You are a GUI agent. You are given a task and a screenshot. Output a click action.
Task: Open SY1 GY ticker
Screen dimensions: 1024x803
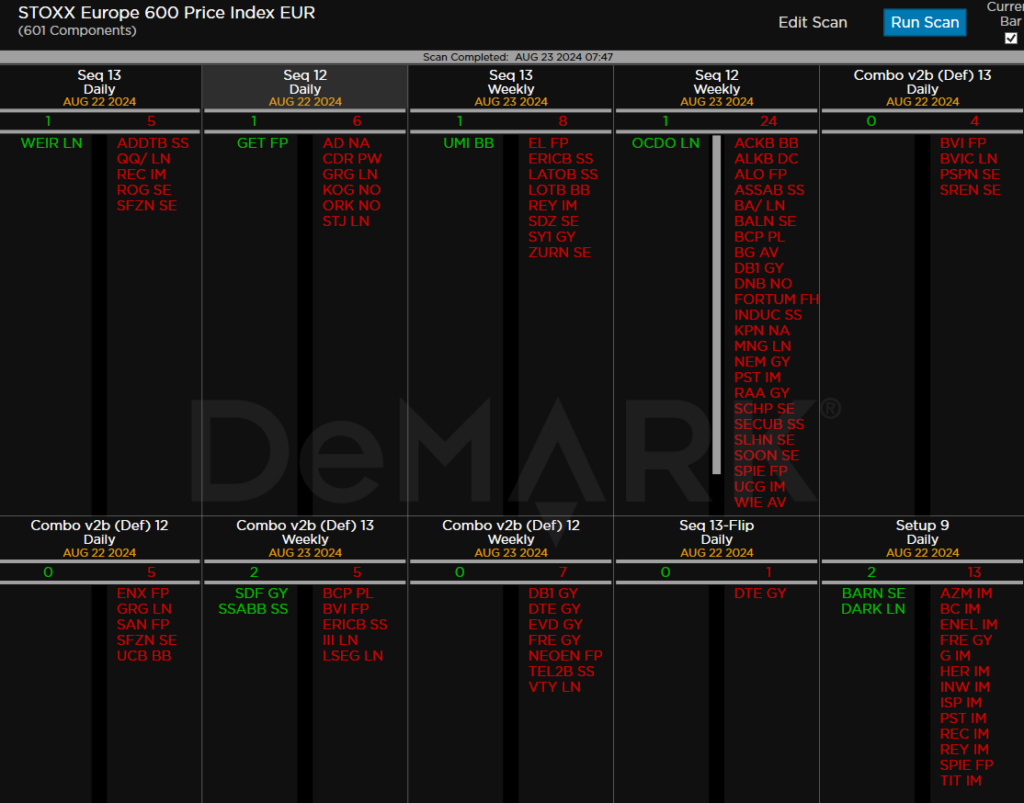552,237
